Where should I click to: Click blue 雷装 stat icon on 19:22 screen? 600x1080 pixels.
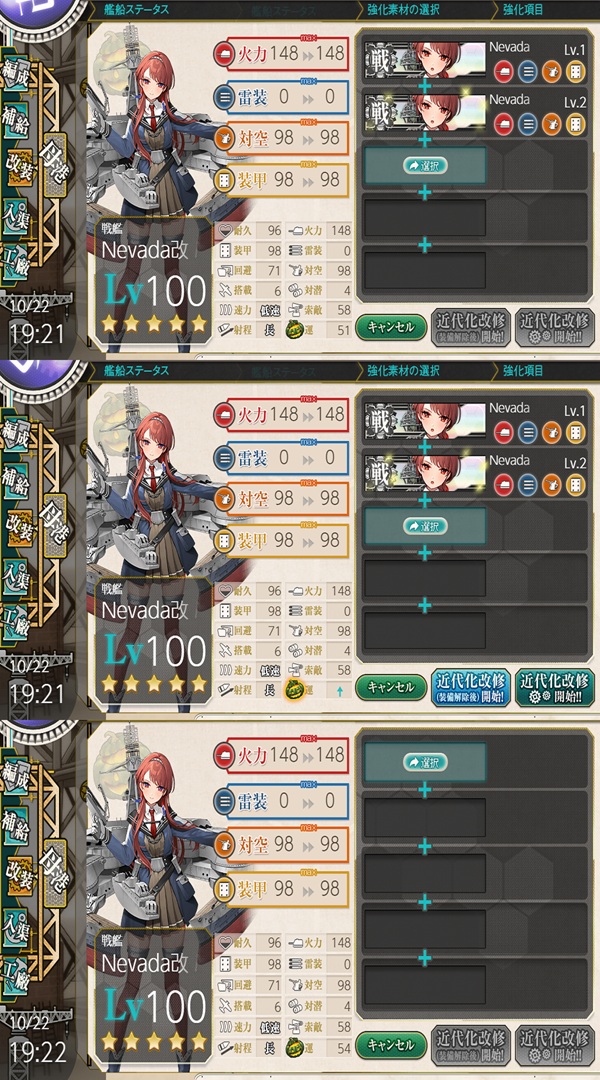coord(224,800)
